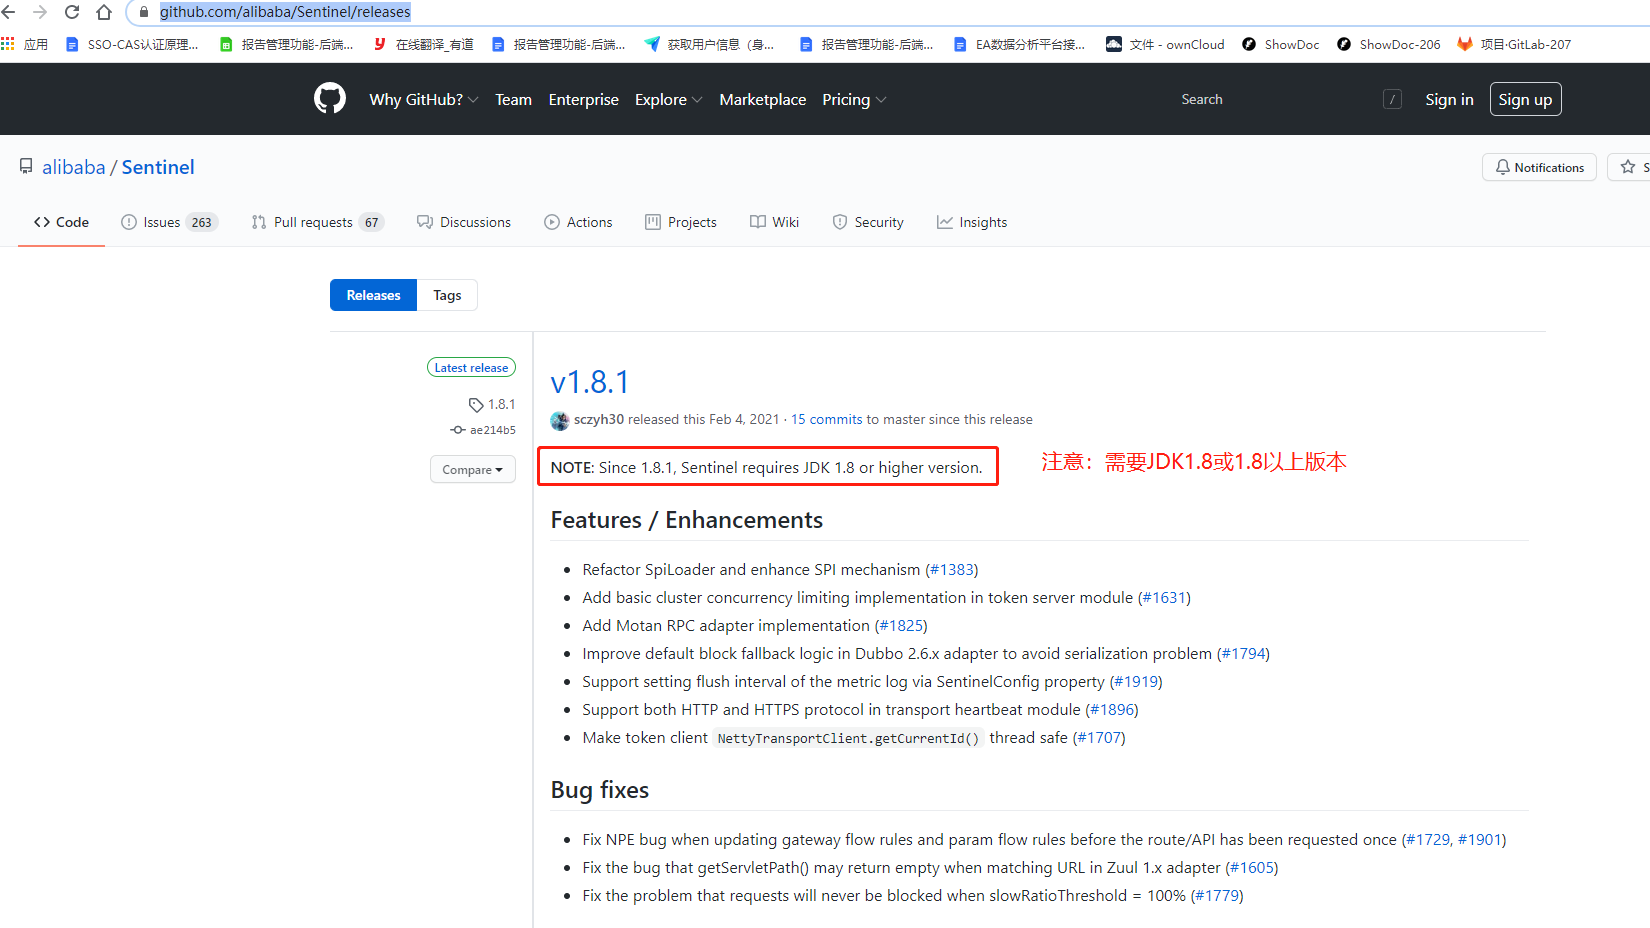
Task: Open issue #1896 link
Action: click(x=1112, y=709)
